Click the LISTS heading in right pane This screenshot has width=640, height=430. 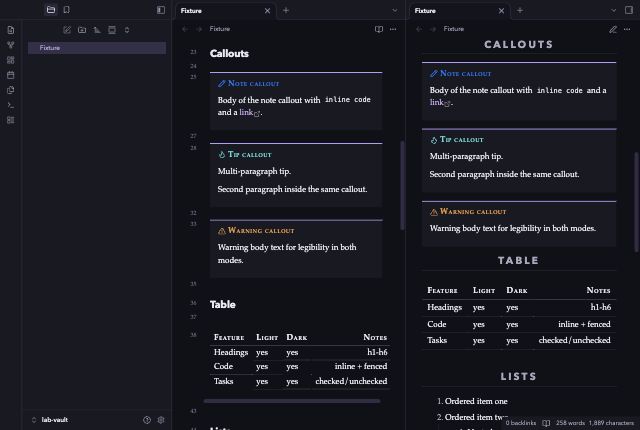518,376
